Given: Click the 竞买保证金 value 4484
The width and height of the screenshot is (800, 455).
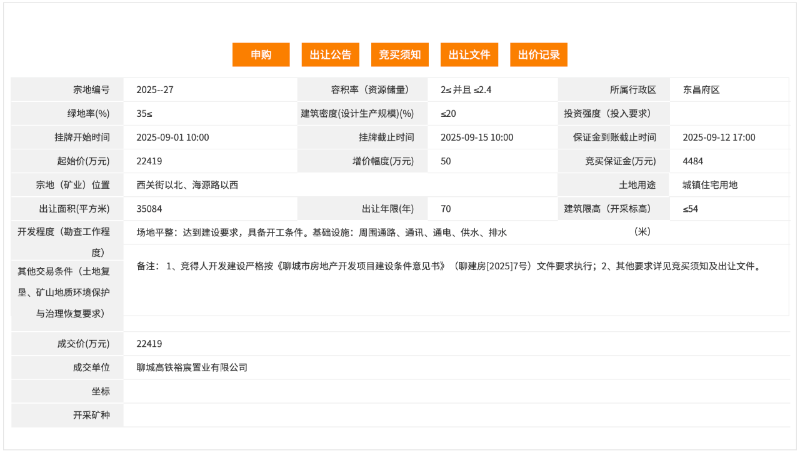Looking at the screenshot, I should [x=693, y=161].
